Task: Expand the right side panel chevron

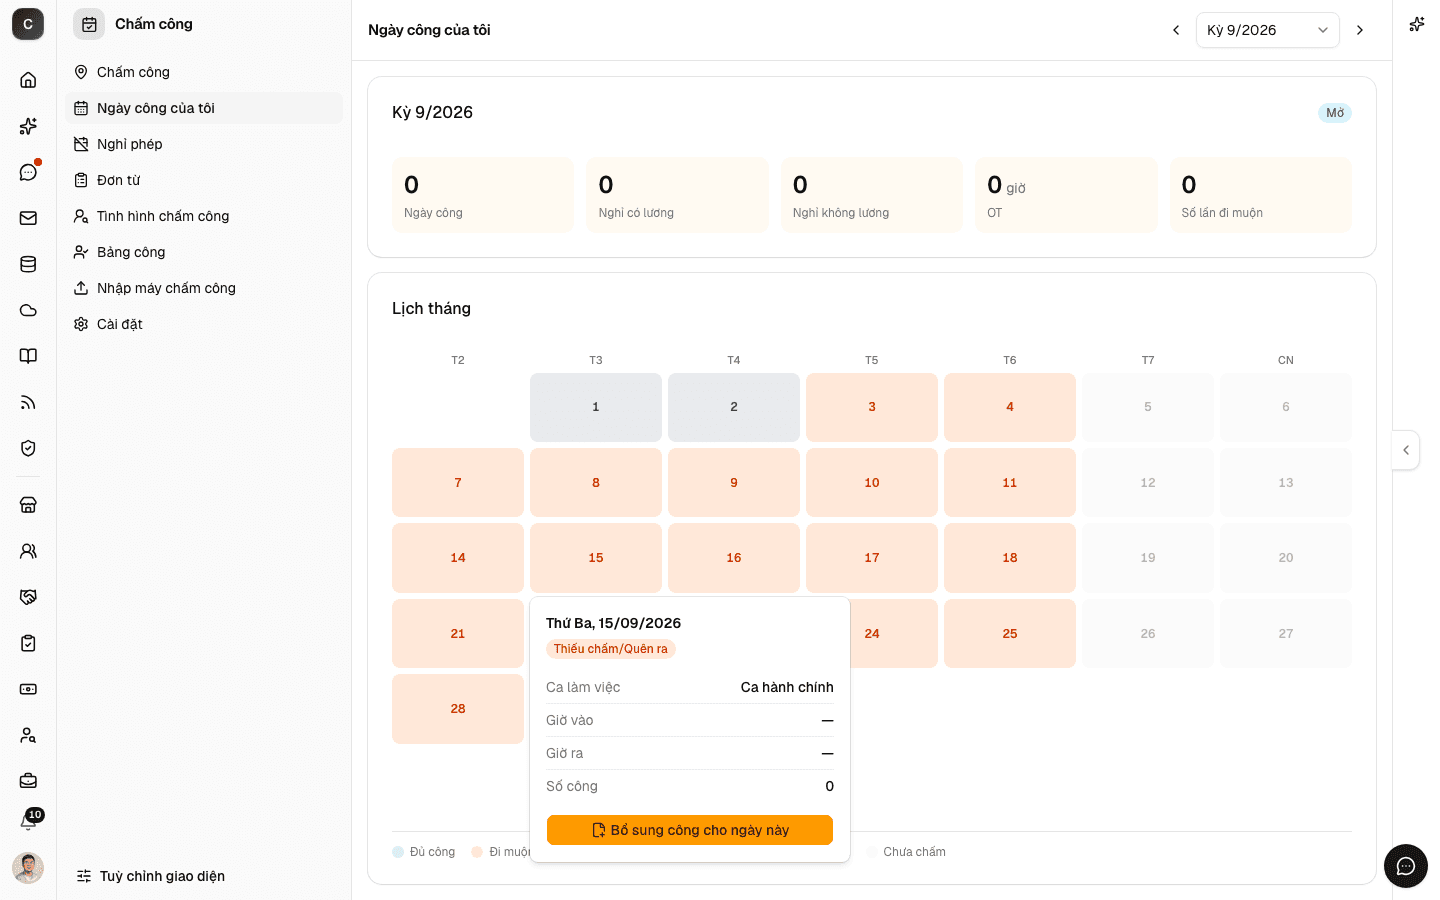Action: [x=1406, y=450]
